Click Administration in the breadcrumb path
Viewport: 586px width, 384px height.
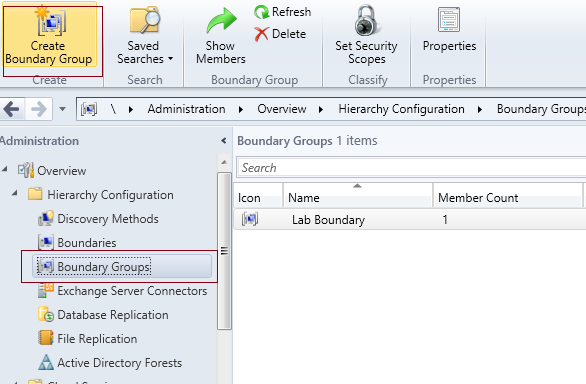tap(186, 109)
